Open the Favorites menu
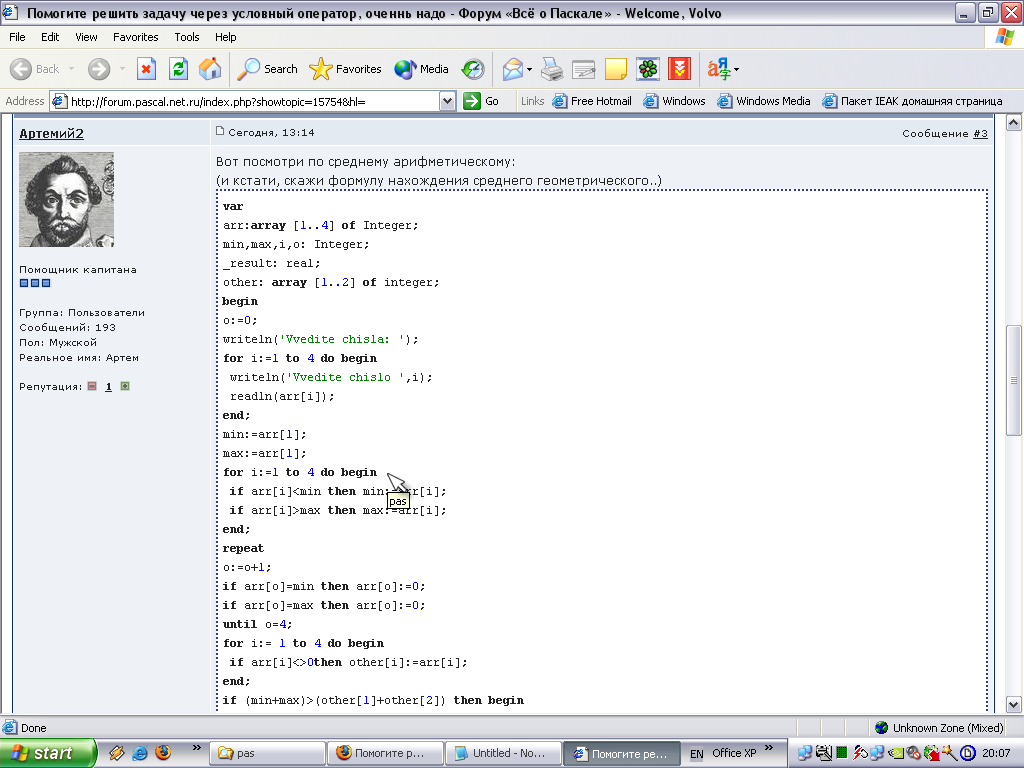Viewport: 1024px width, 768px height. (135, 37)
